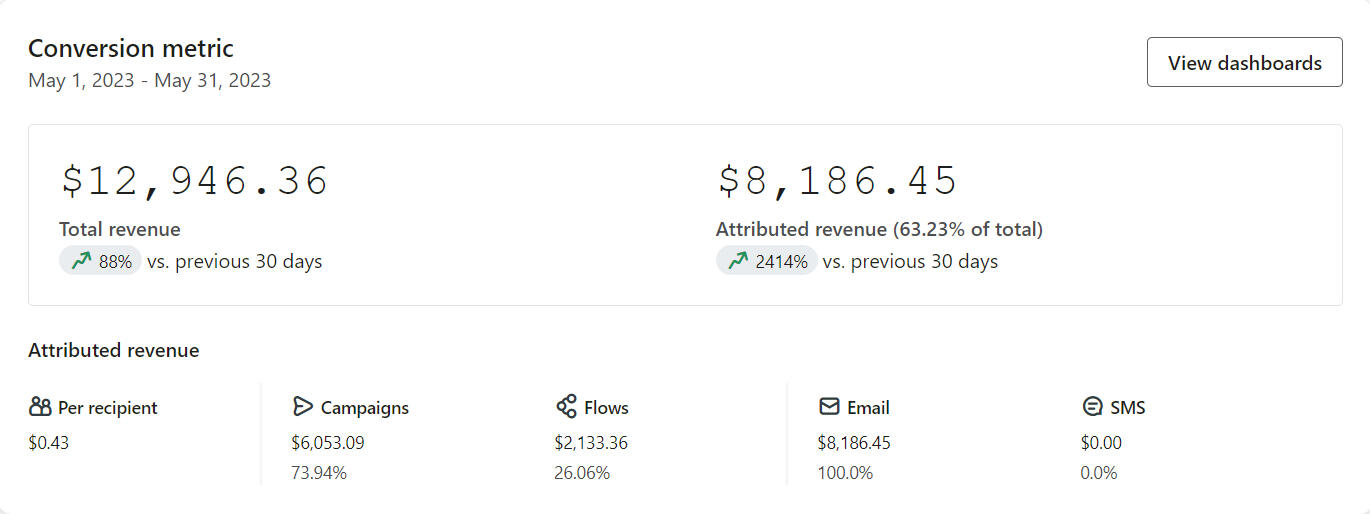
Task: Select the 2414% attributed revenue change badge
Action: 766,261
